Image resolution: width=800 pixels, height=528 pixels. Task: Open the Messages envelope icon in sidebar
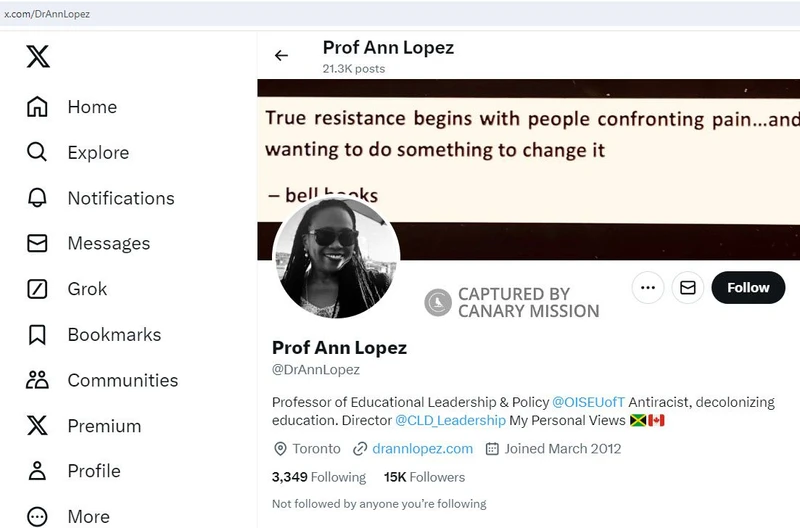(x=37, y=243)
